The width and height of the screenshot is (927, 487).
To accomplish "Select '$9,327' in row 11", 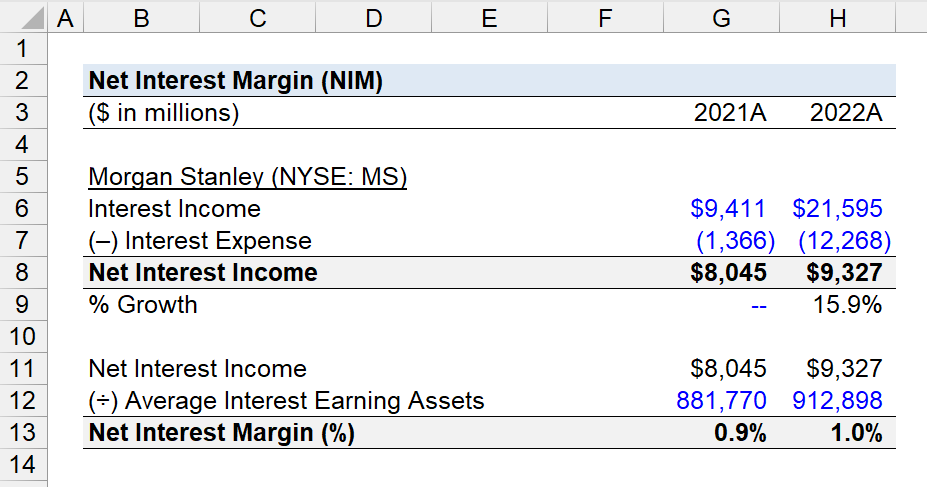I will coord(844,368).
